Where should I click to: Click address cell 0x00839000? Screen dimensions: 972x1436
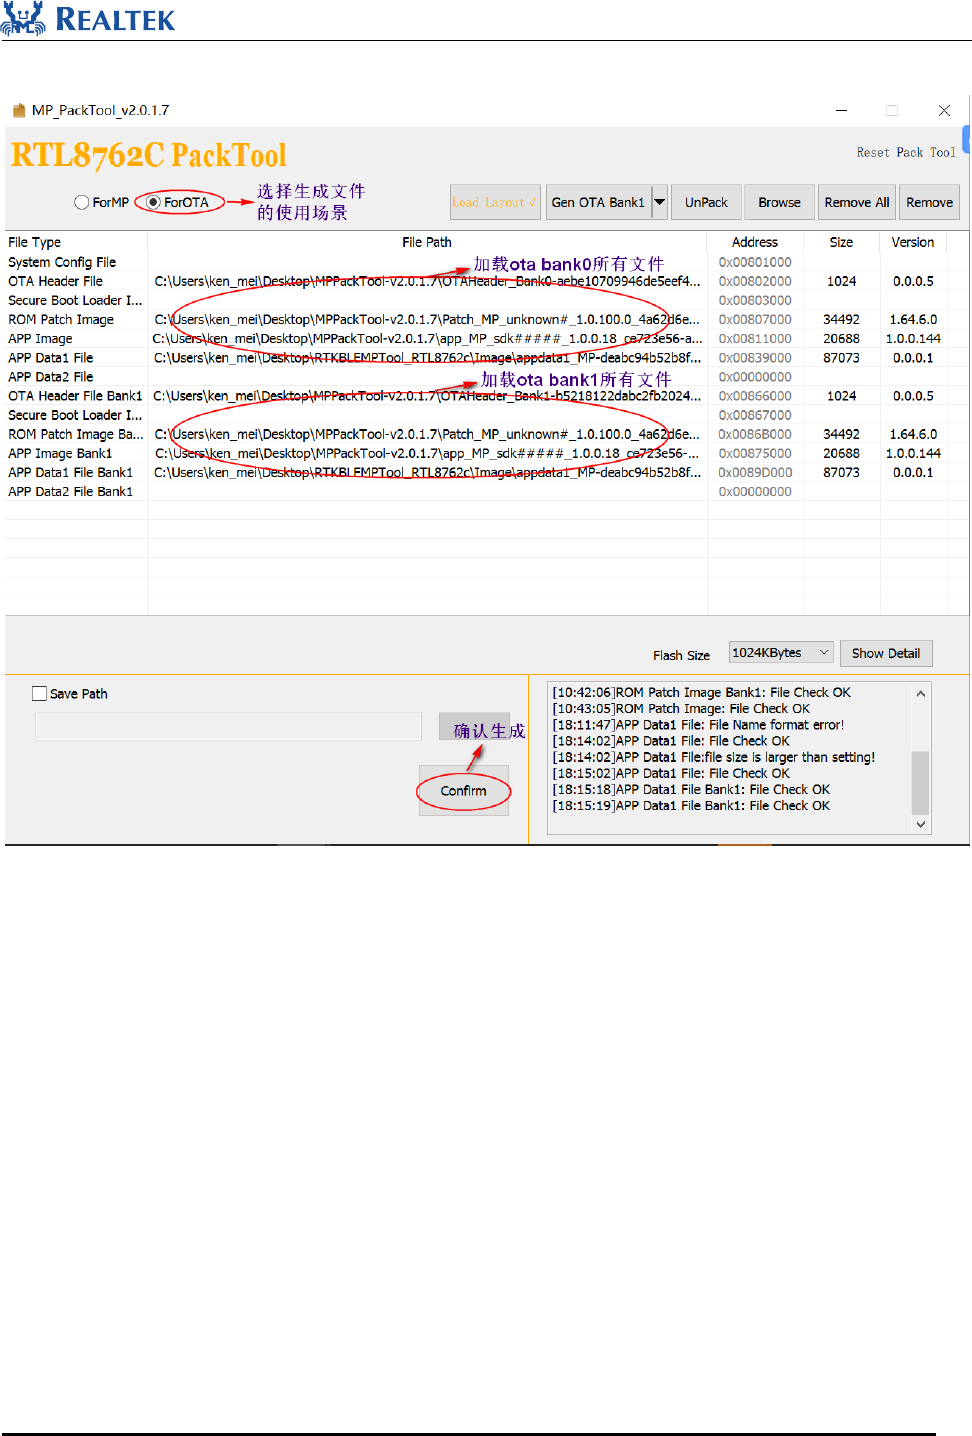(755, 357)
